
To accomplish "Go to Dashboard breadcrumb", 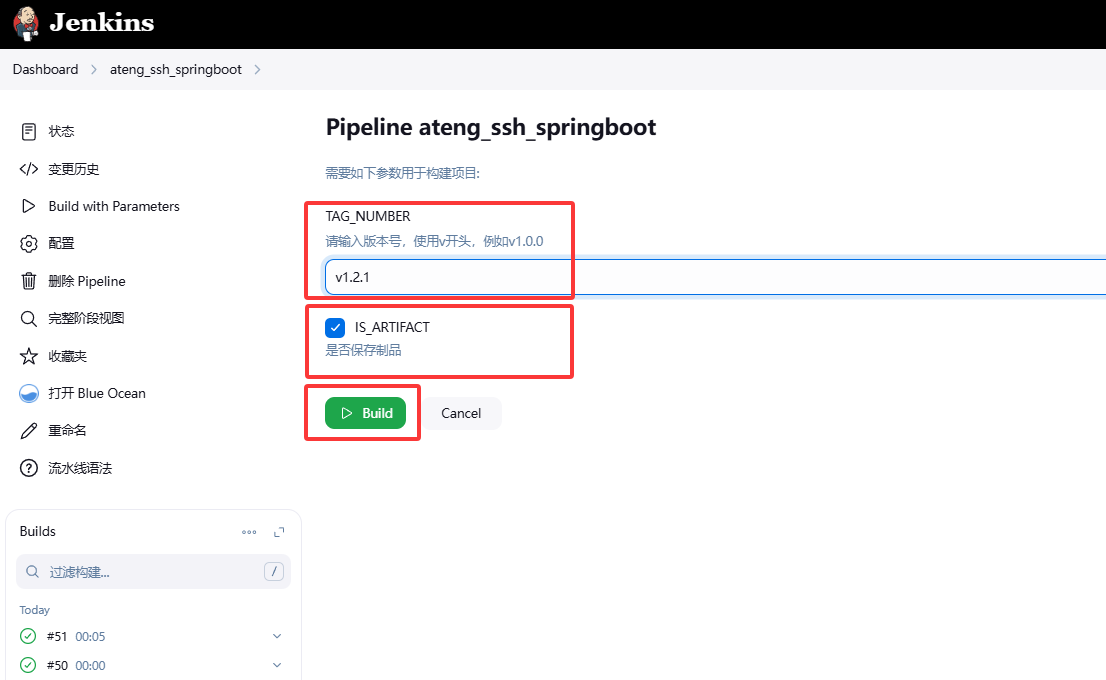I will coord(45,69).
